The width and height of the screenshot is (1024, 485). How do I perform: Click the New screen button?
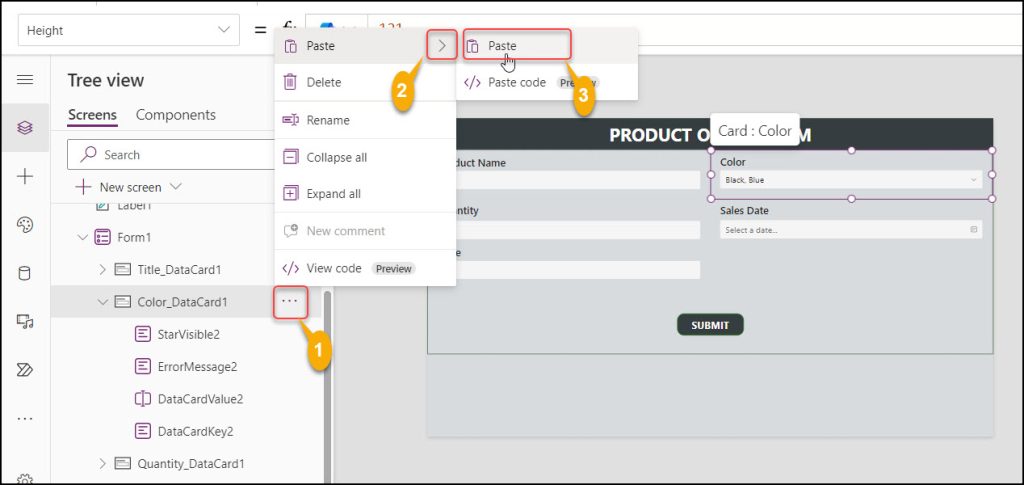point(128,187)
